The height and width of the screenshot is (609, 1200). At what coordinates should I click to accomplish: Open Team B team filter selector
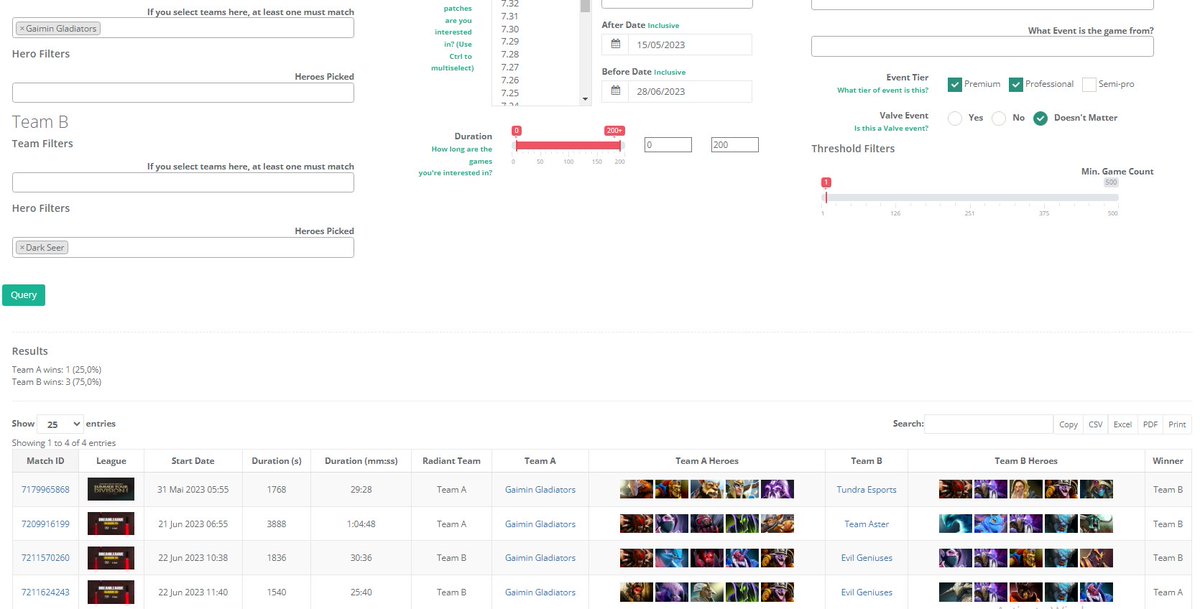pyautogui.click(x=183, y=182)
